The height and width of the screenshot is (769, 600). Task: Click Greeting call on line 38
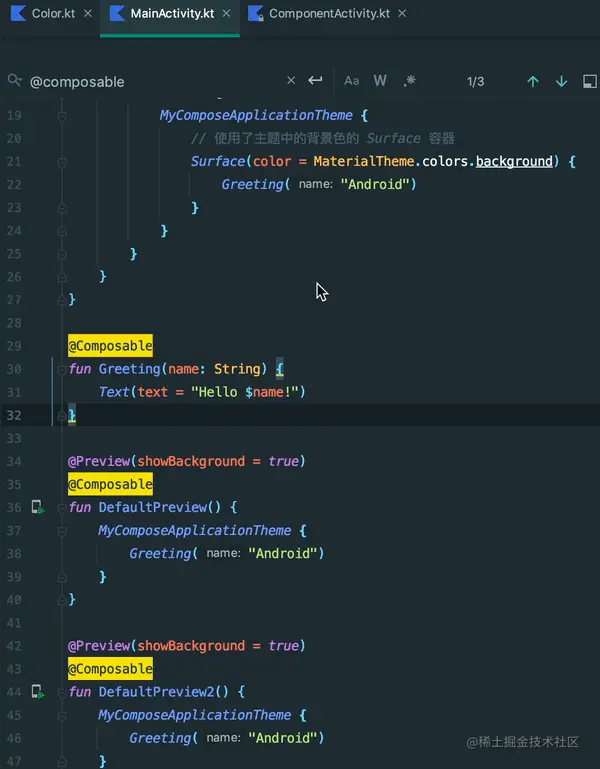[160, 554]
